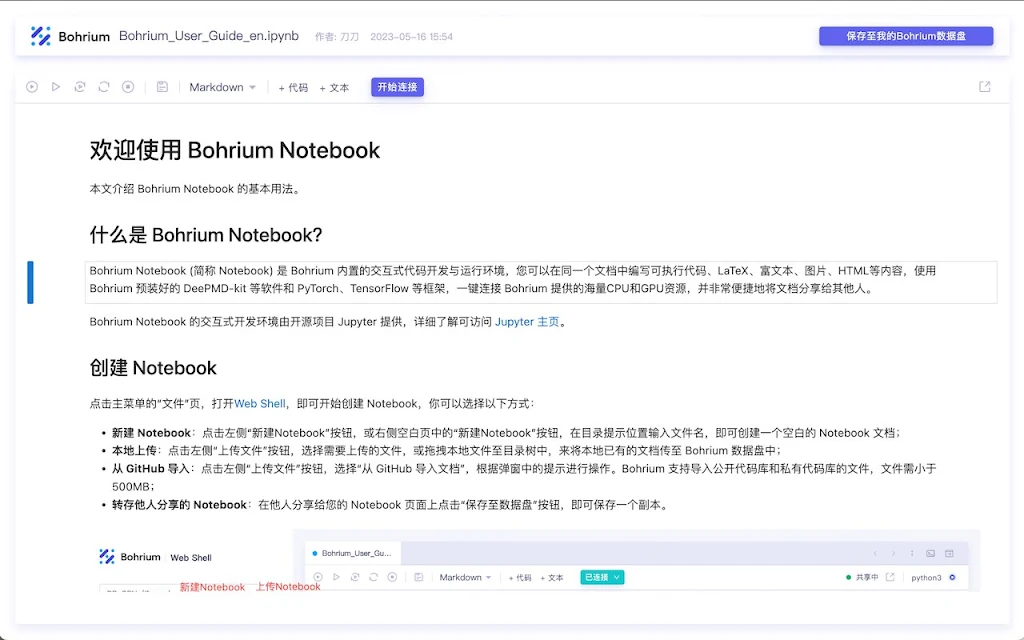Image resolution: width=1024 pixels, height=640 pixels.
Task: Run all cells with the circled play icon
Action: coord(32,87)
